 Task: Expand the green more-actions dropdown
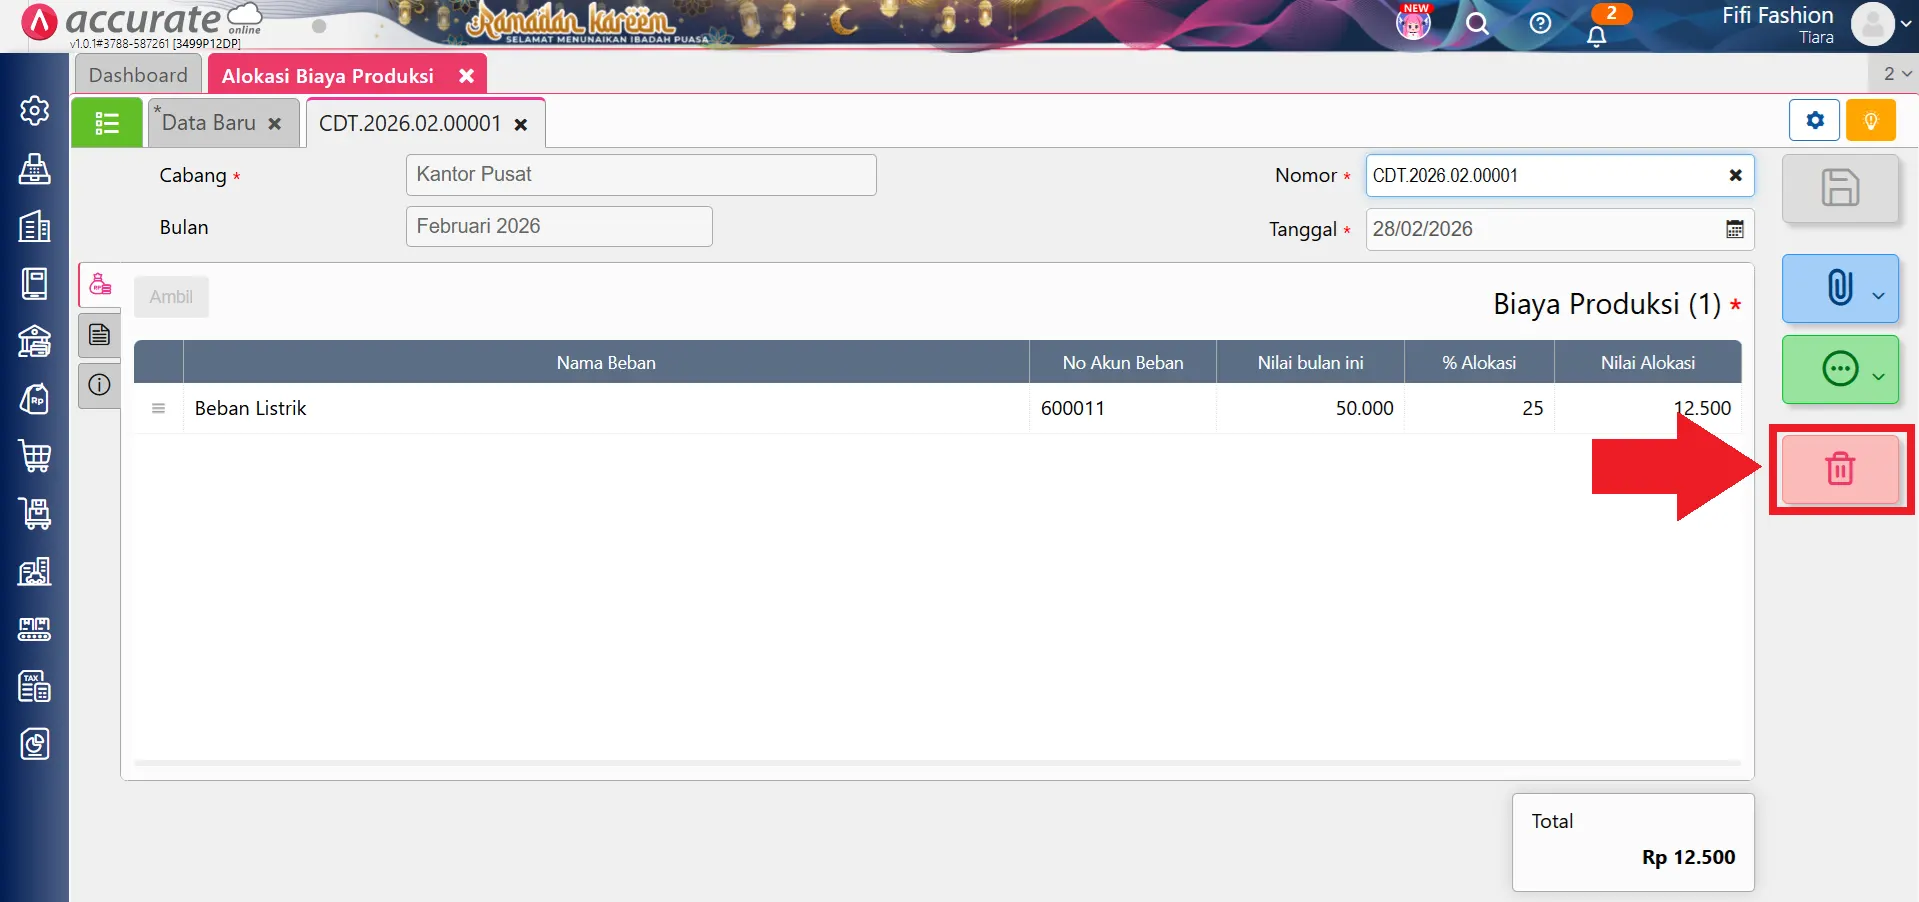pos(1878,376)
